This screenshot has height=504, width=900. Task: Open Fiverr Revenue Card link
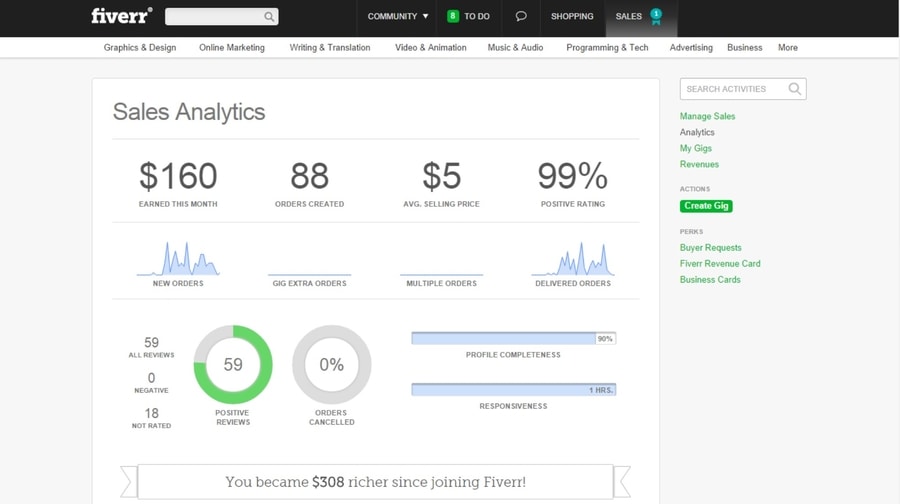tap(720, 263)
